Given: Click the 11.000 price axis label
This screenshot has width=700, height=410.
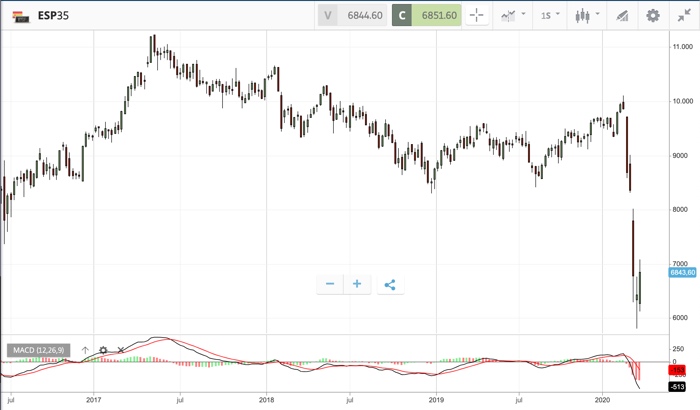Looking at the screenshot, I should (682, 46).
